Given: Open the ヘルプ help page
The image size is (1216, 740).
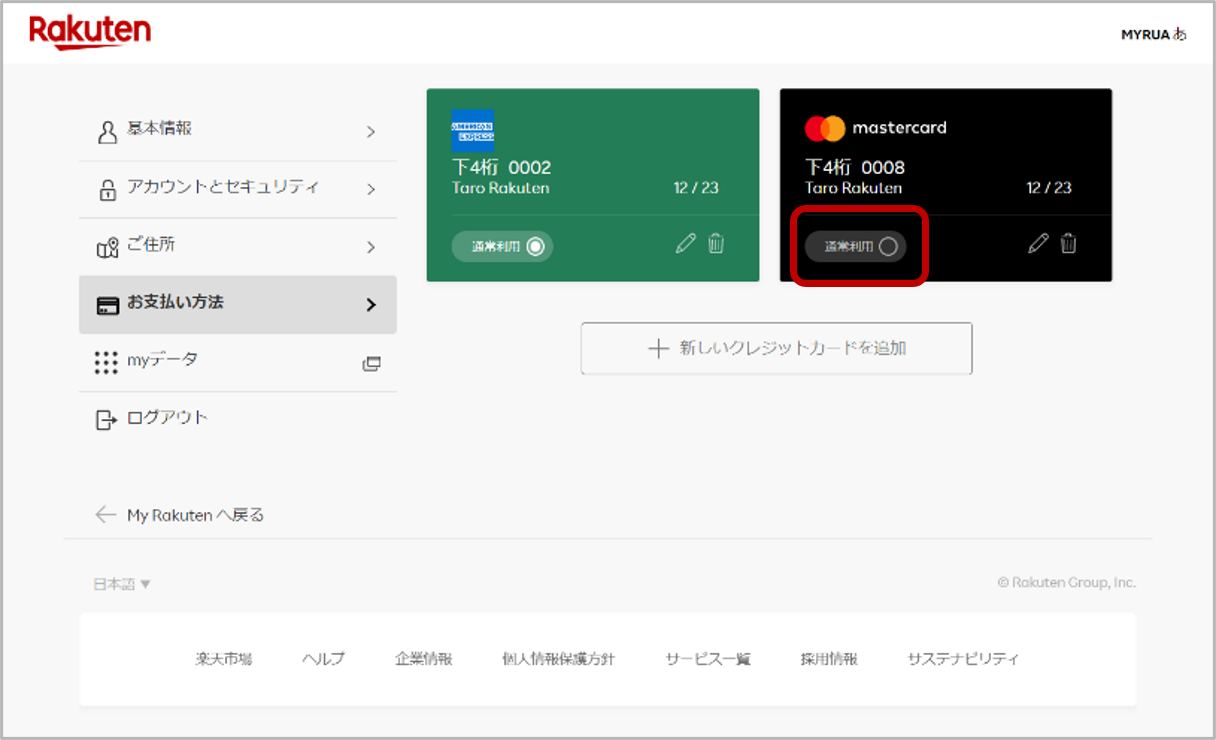Looking at the screenshot, I should coord(322,658).
